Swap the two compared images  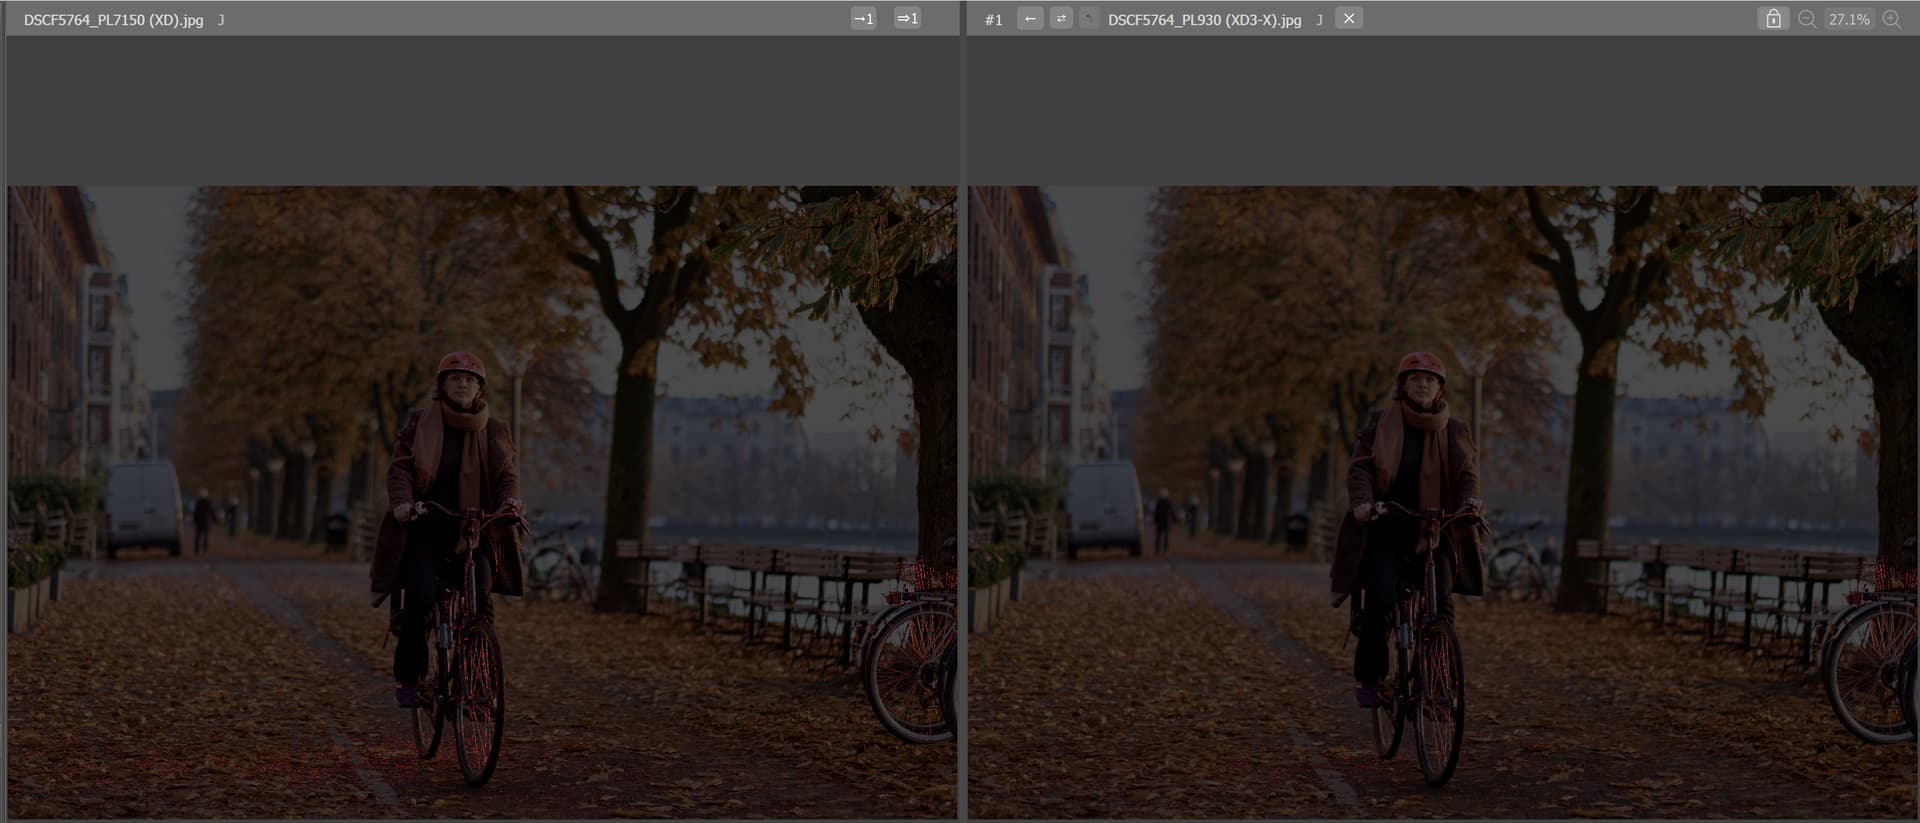pyautogui.click(x=1061, y=19)
